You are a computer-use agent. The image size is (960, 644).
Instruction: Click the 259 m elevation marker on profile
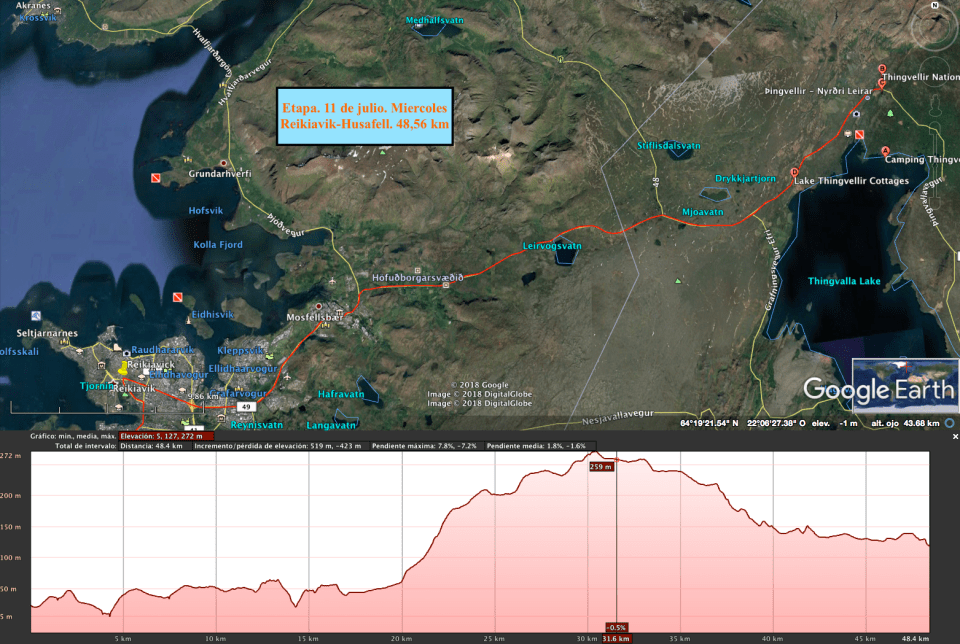coord(601,466)
